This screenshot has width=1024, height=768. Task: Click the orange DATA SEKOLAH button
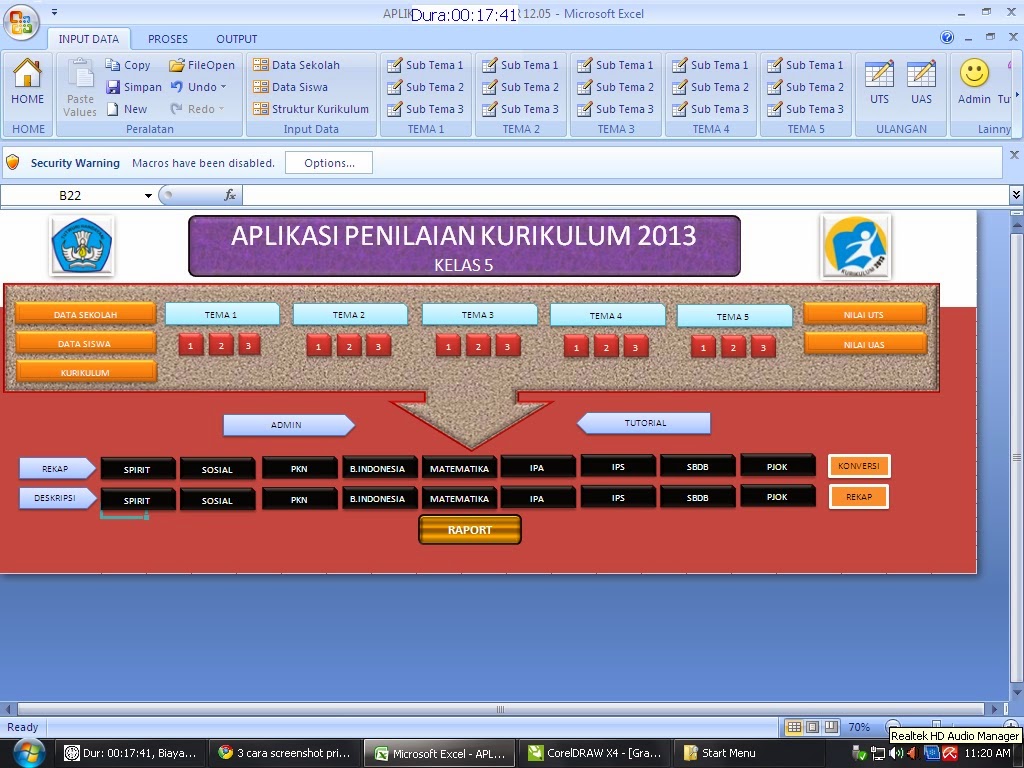coord(86,314)
